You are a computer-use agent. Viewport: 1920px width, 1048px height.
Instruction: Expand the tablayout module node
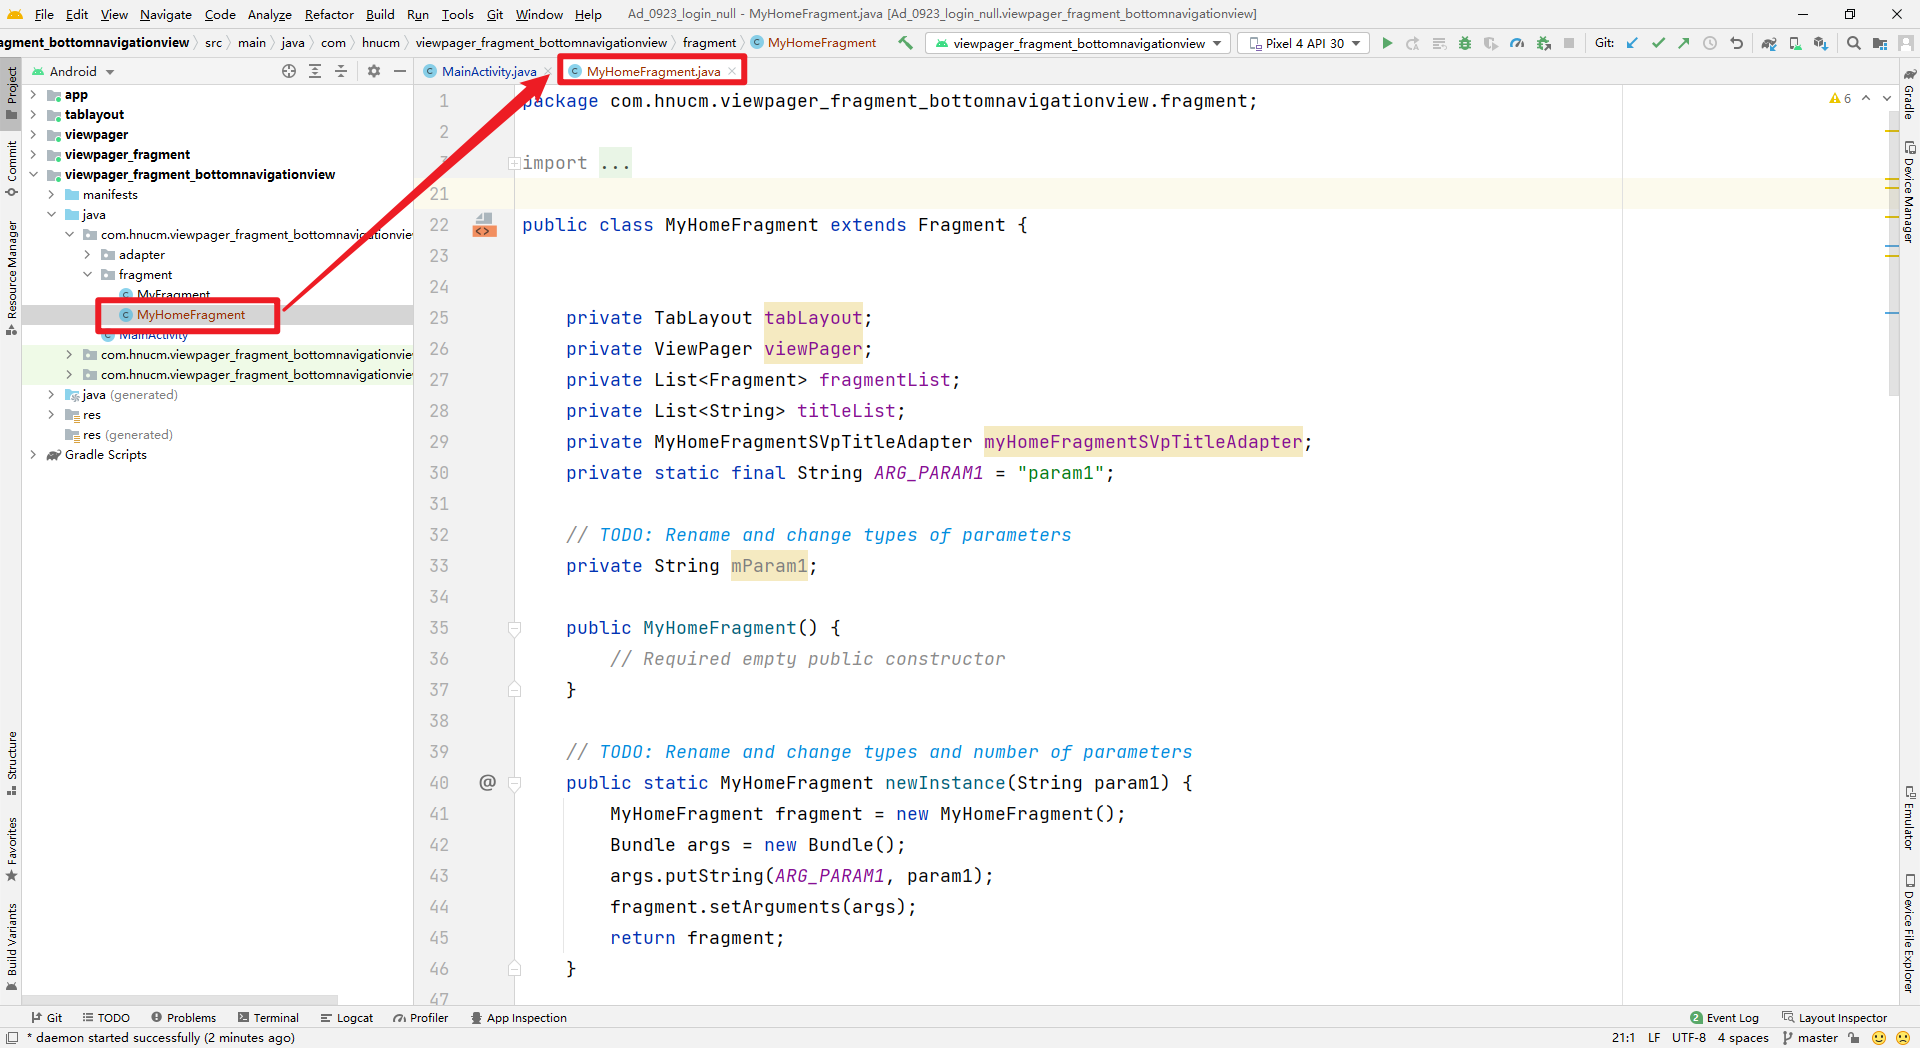point(33,115)
